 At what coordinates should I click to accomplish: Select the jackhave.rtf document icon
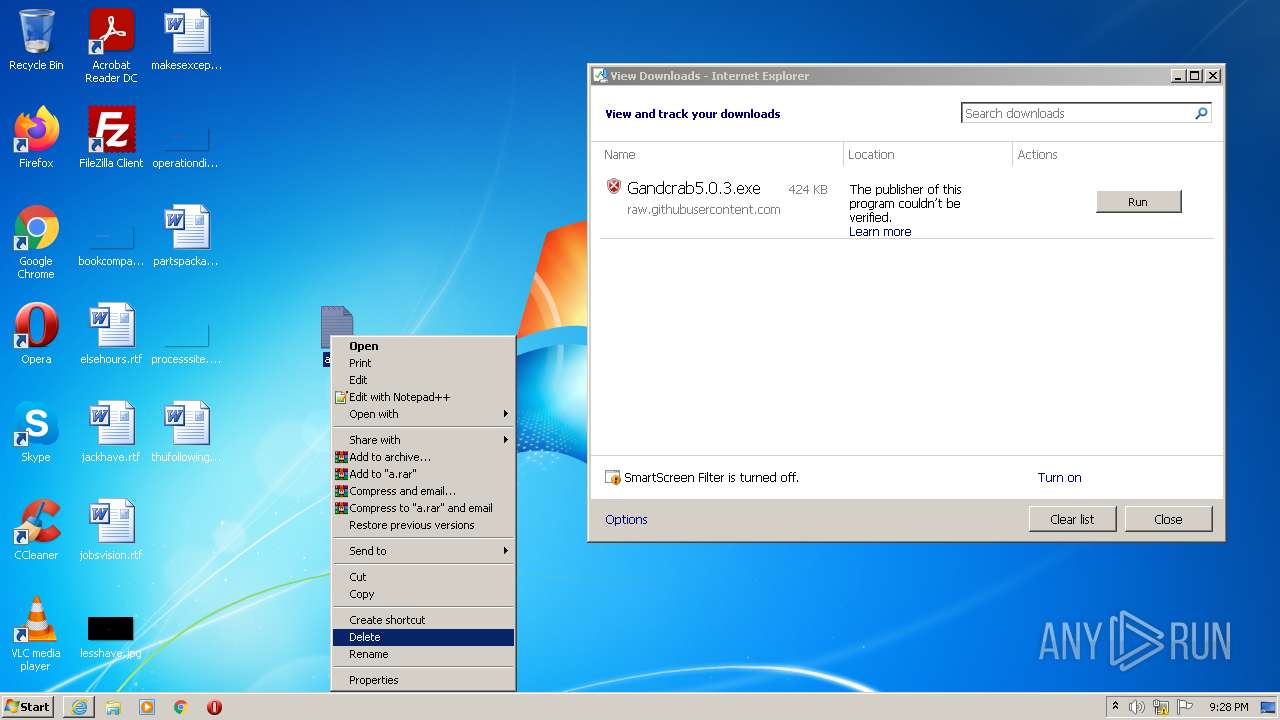coord(111,432)
